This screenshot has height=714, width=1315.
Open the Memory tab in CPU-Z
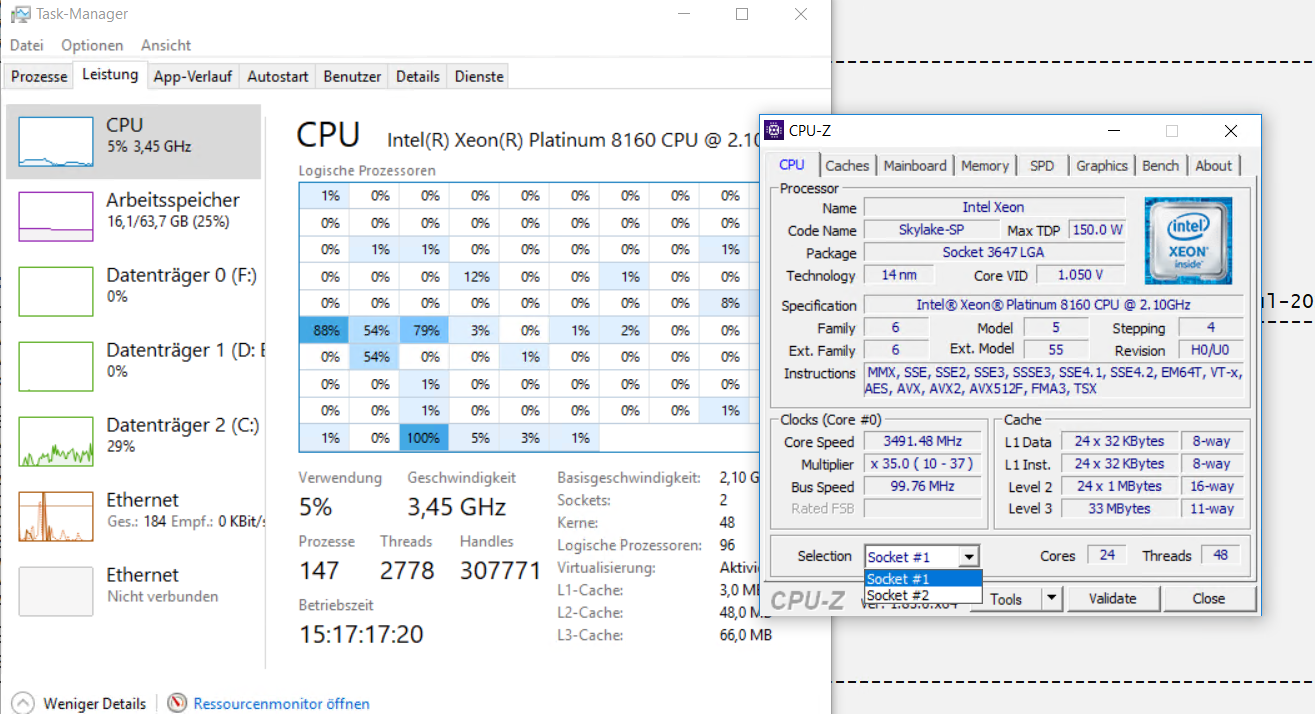[985, 166]
